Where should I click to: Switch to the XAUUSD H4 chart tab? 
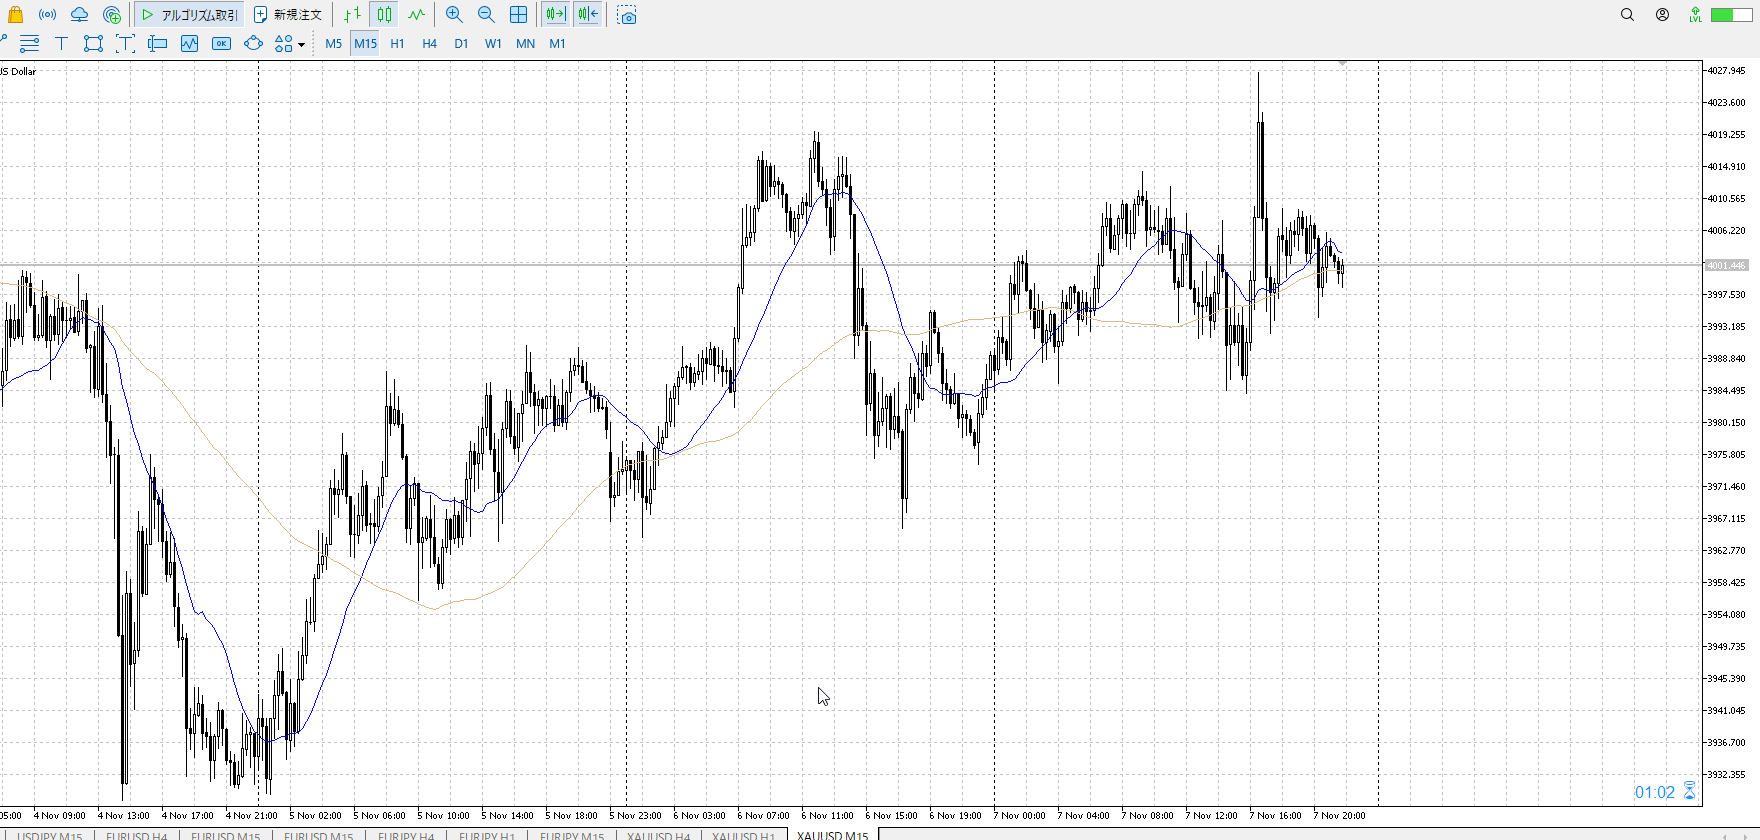658,835
